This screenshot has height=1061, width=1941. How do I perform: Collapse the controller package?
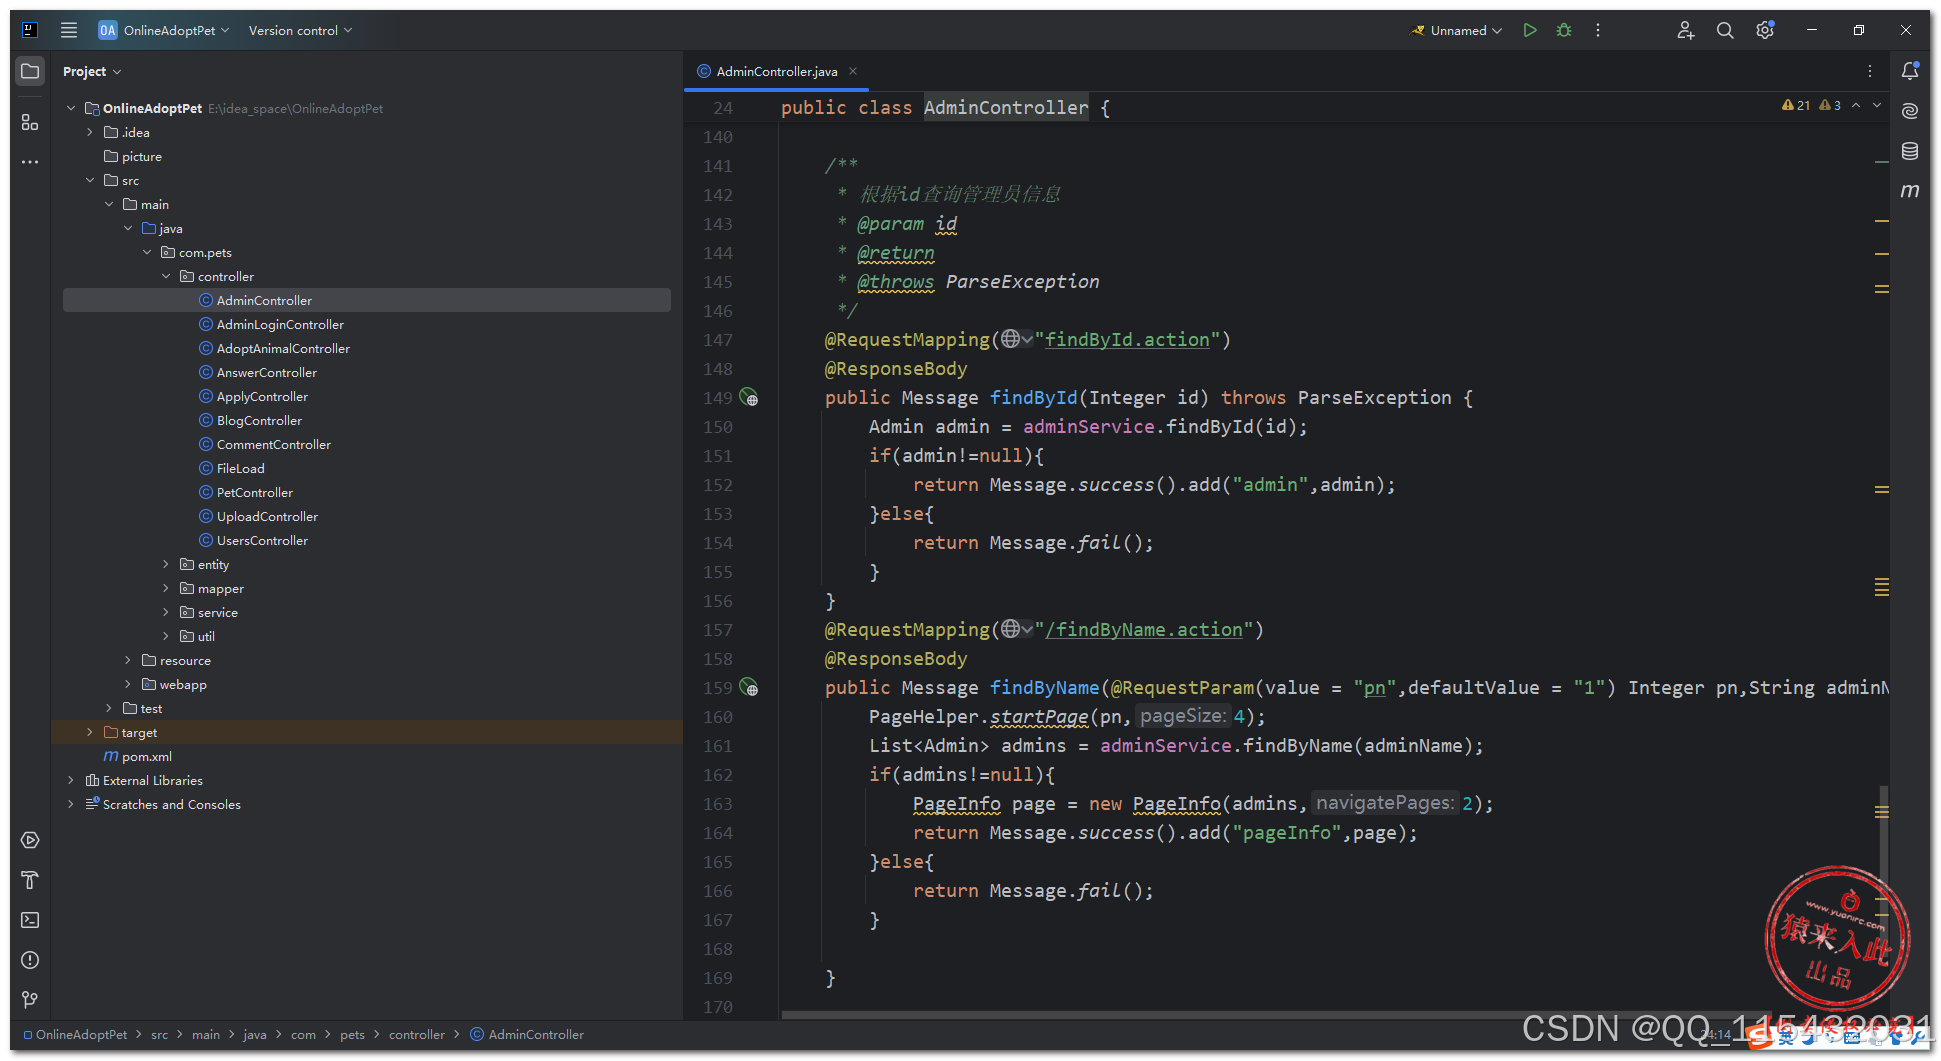coord(166,276)
